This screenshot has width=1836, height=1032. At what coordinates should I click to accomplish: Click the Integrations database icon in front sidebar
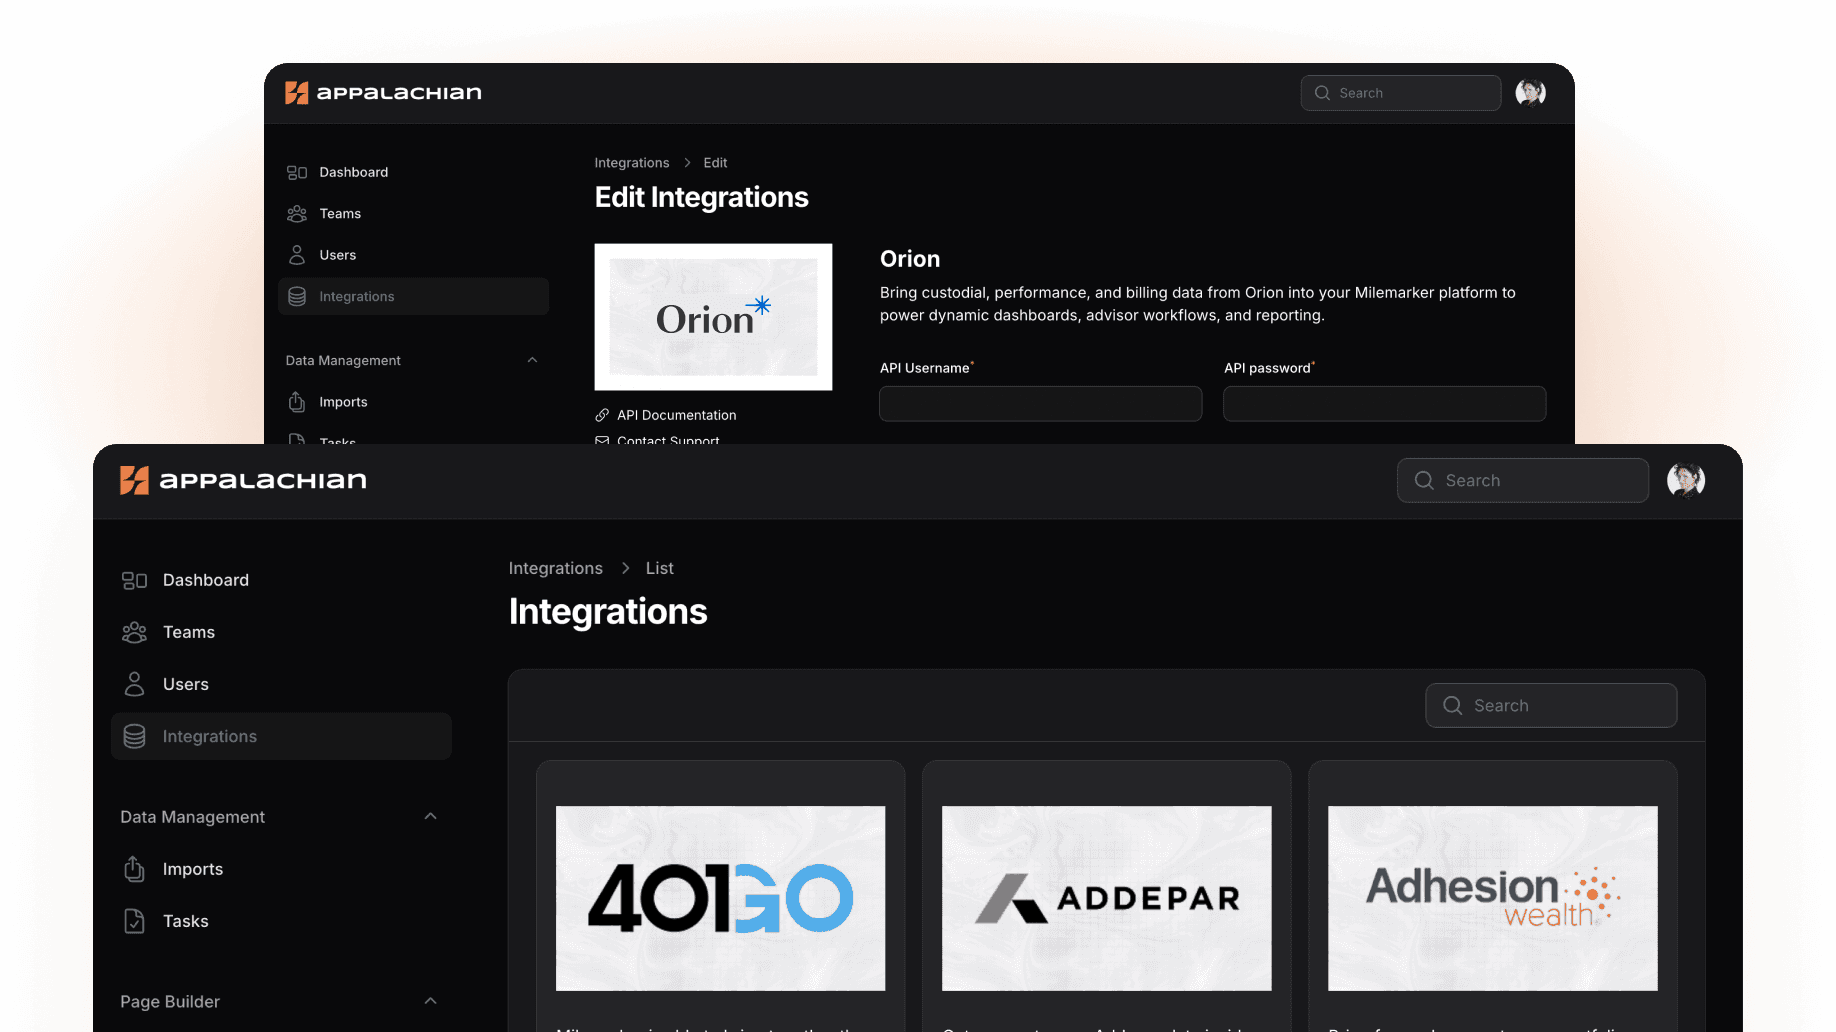pos(134,736)
